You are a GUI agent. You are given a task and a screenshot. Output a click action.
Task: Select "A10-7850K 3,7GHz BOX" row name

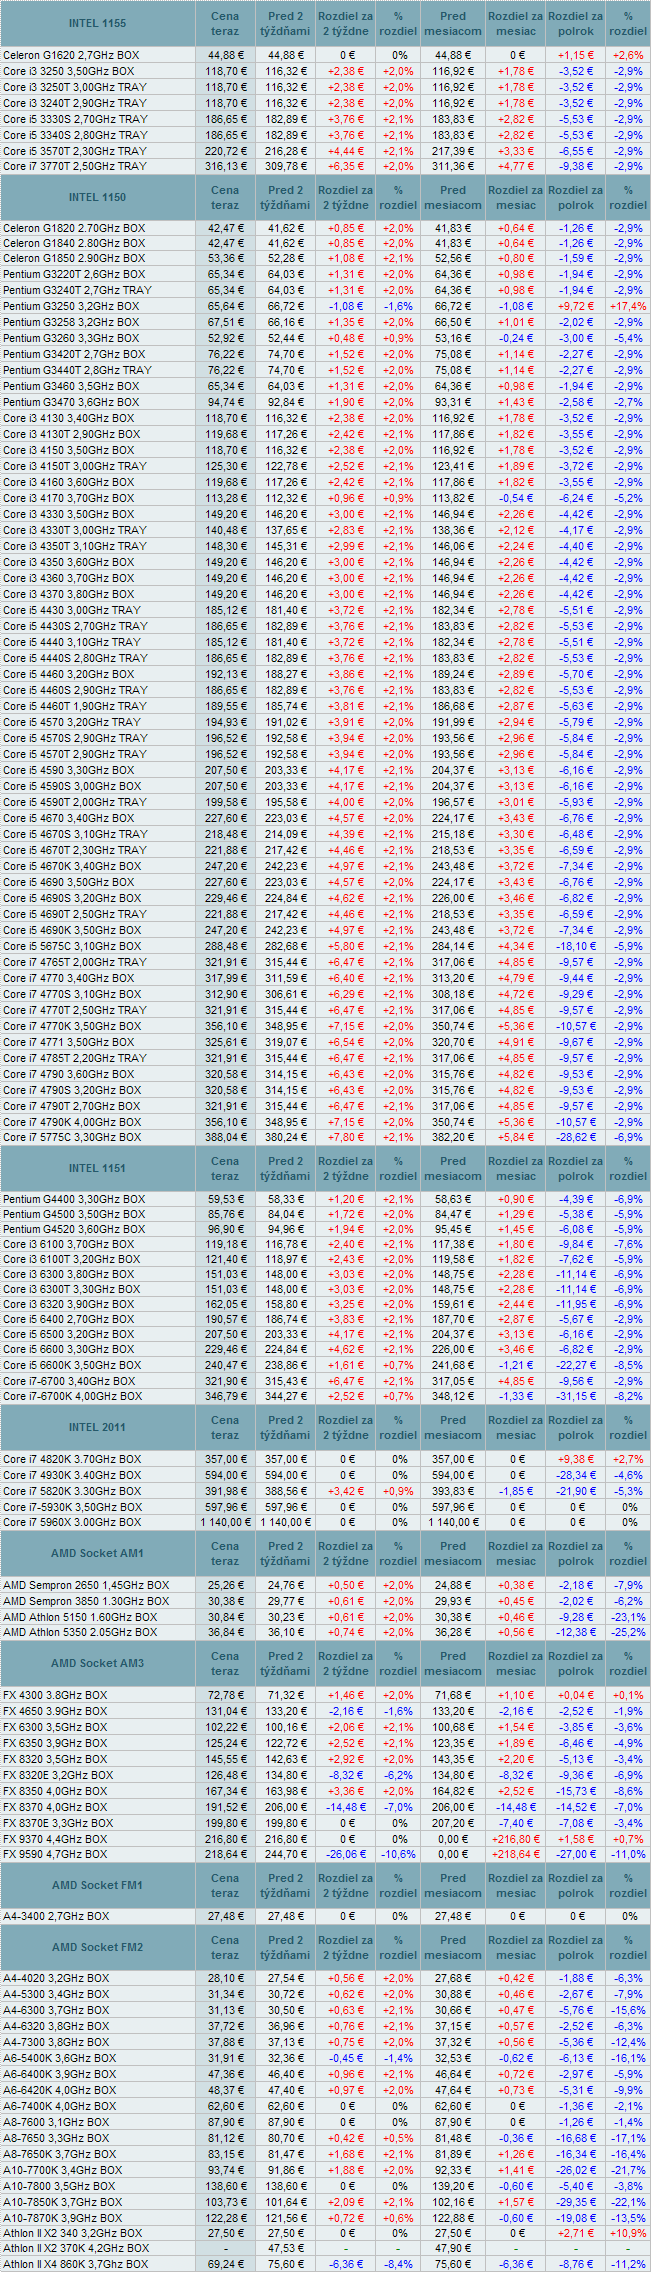[63, 2203]
